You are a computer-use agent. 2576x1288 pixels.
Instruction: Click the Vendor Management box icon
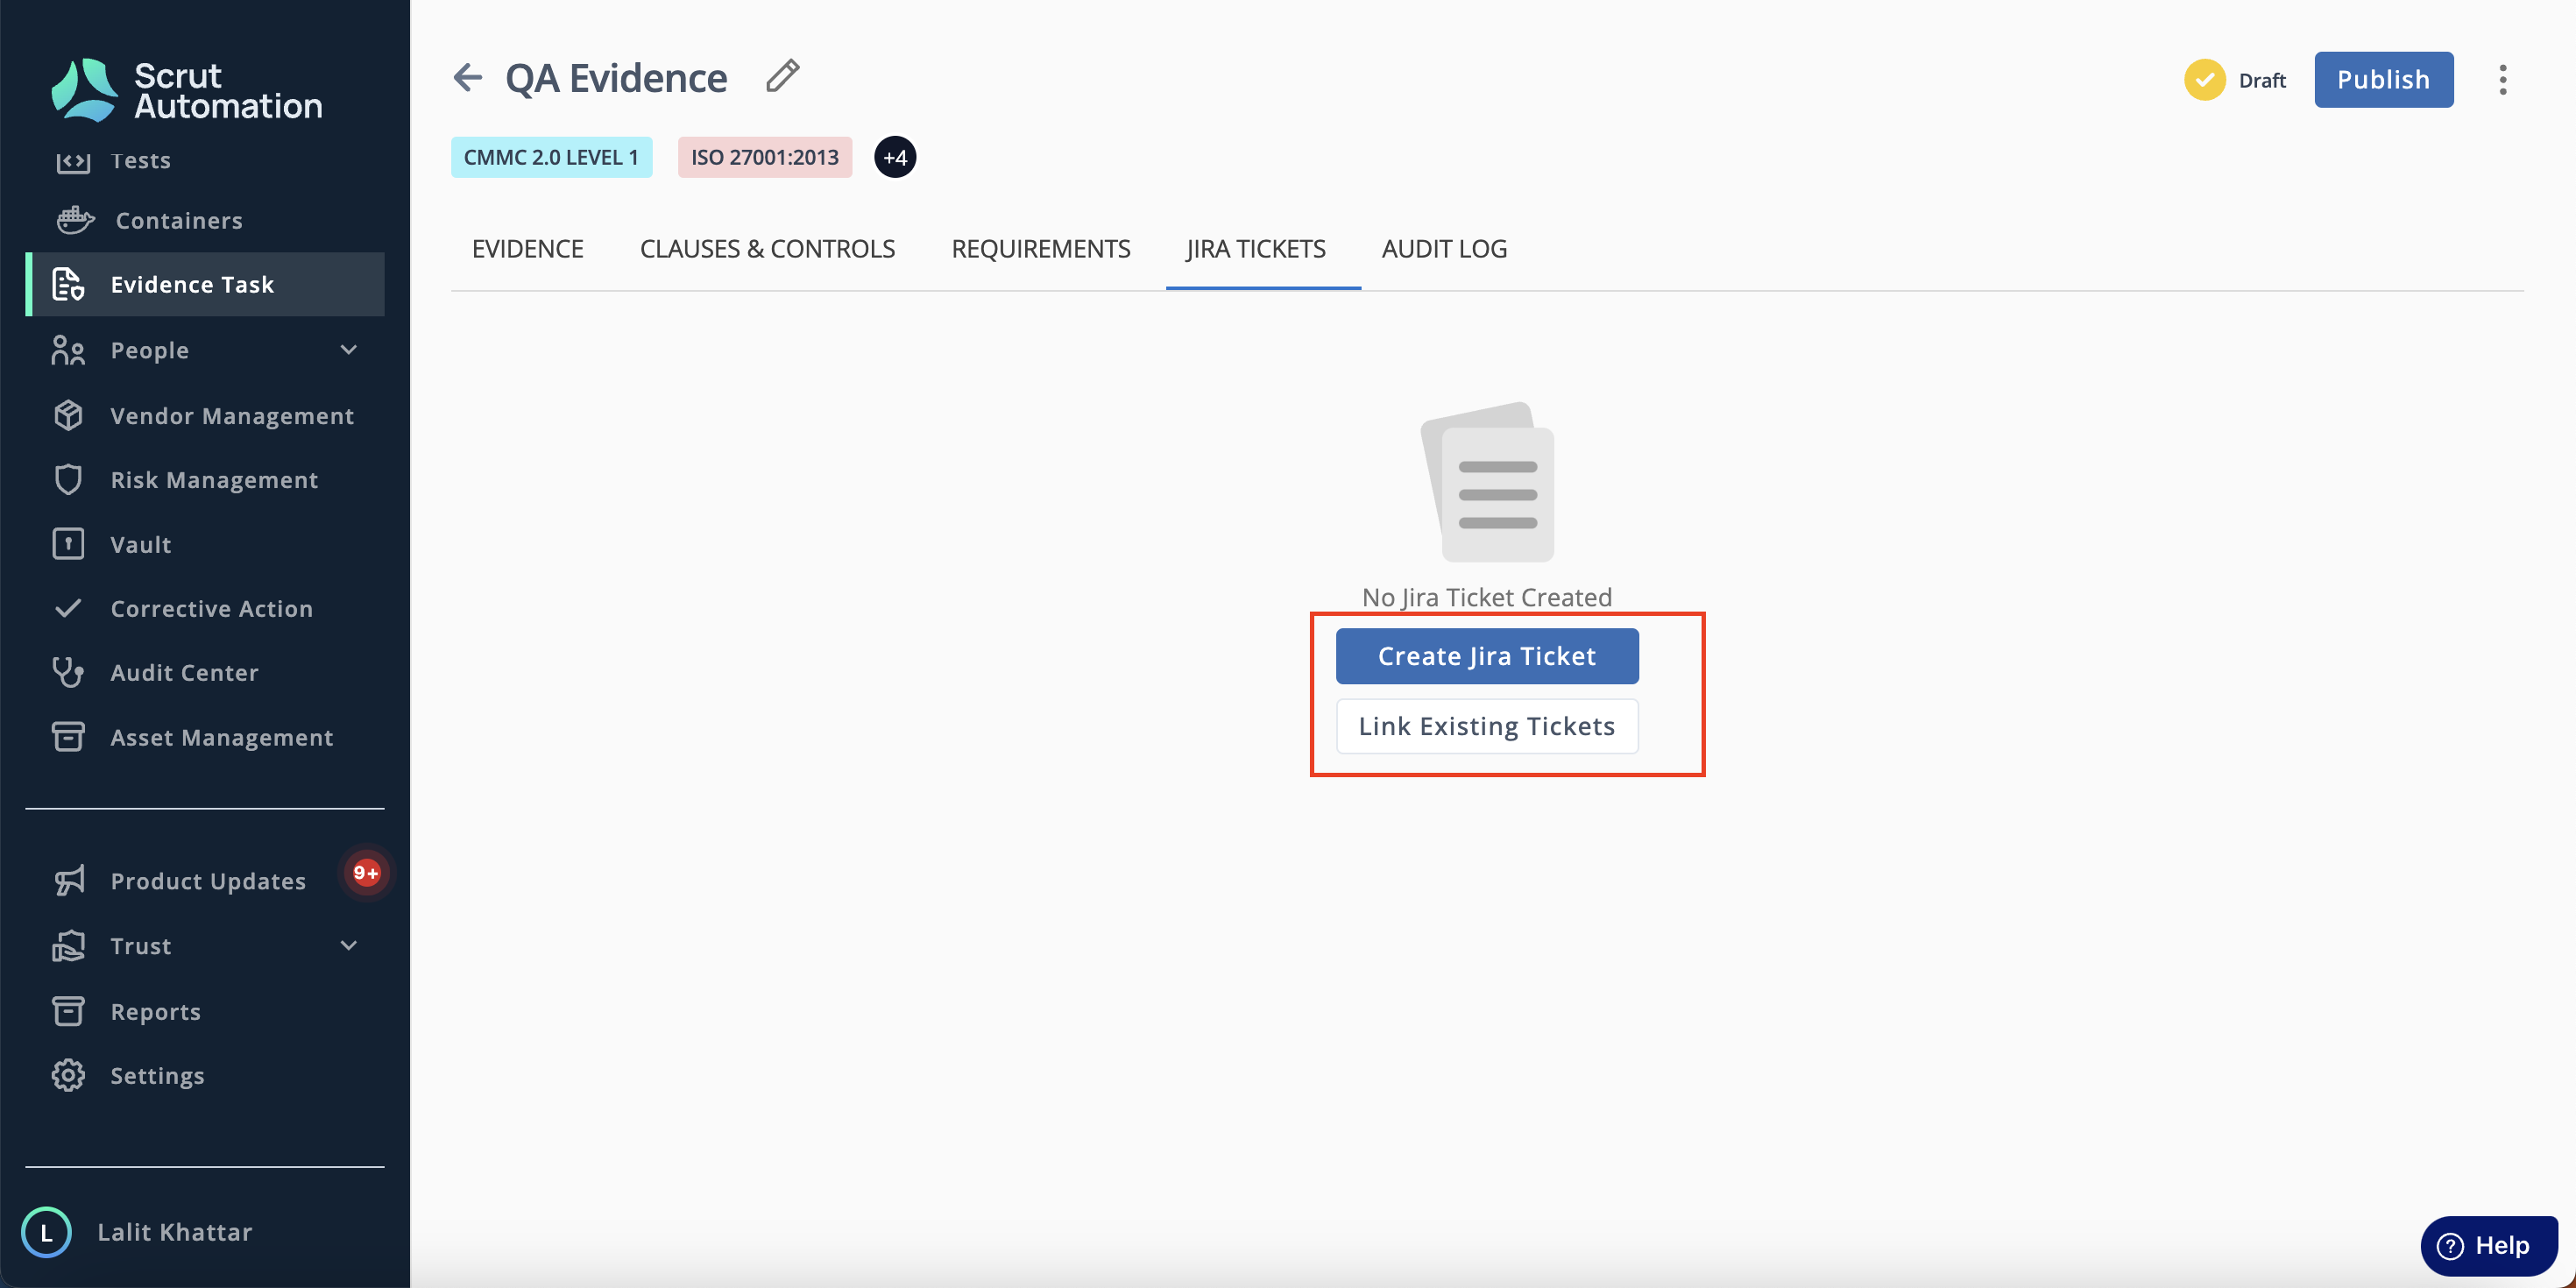tap(68, 415)
